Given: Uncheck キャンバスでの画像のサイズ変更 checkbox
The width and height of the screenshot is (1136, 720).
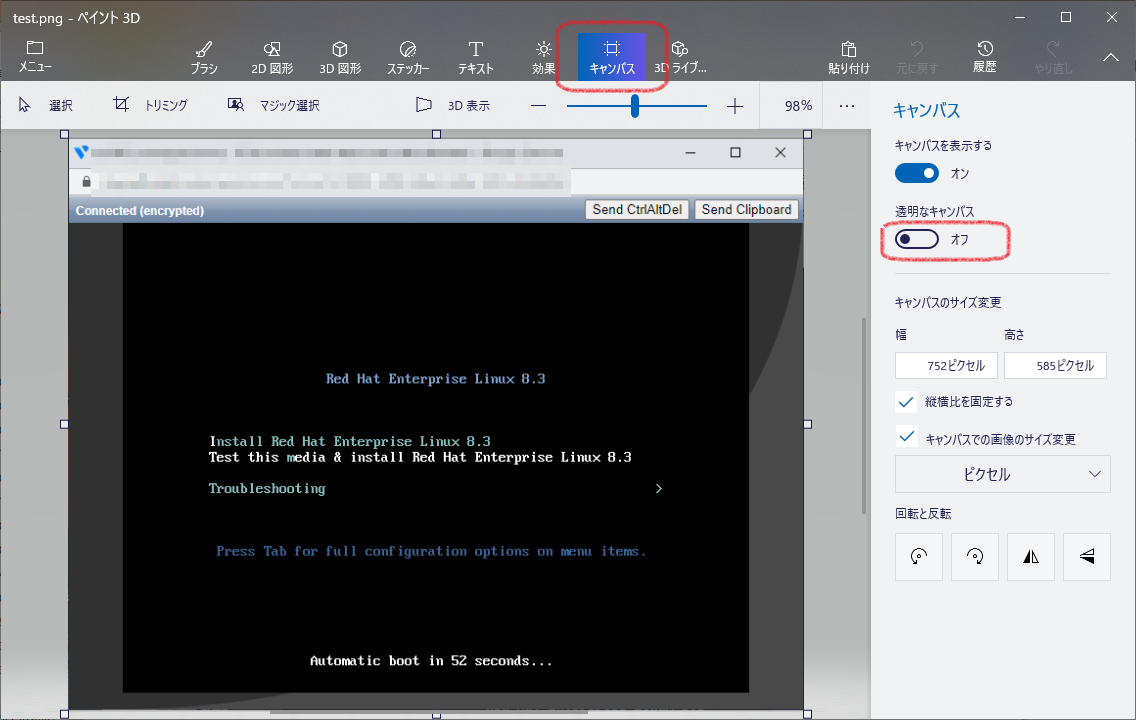Looking at the screenshot, I should pos(906,437).
